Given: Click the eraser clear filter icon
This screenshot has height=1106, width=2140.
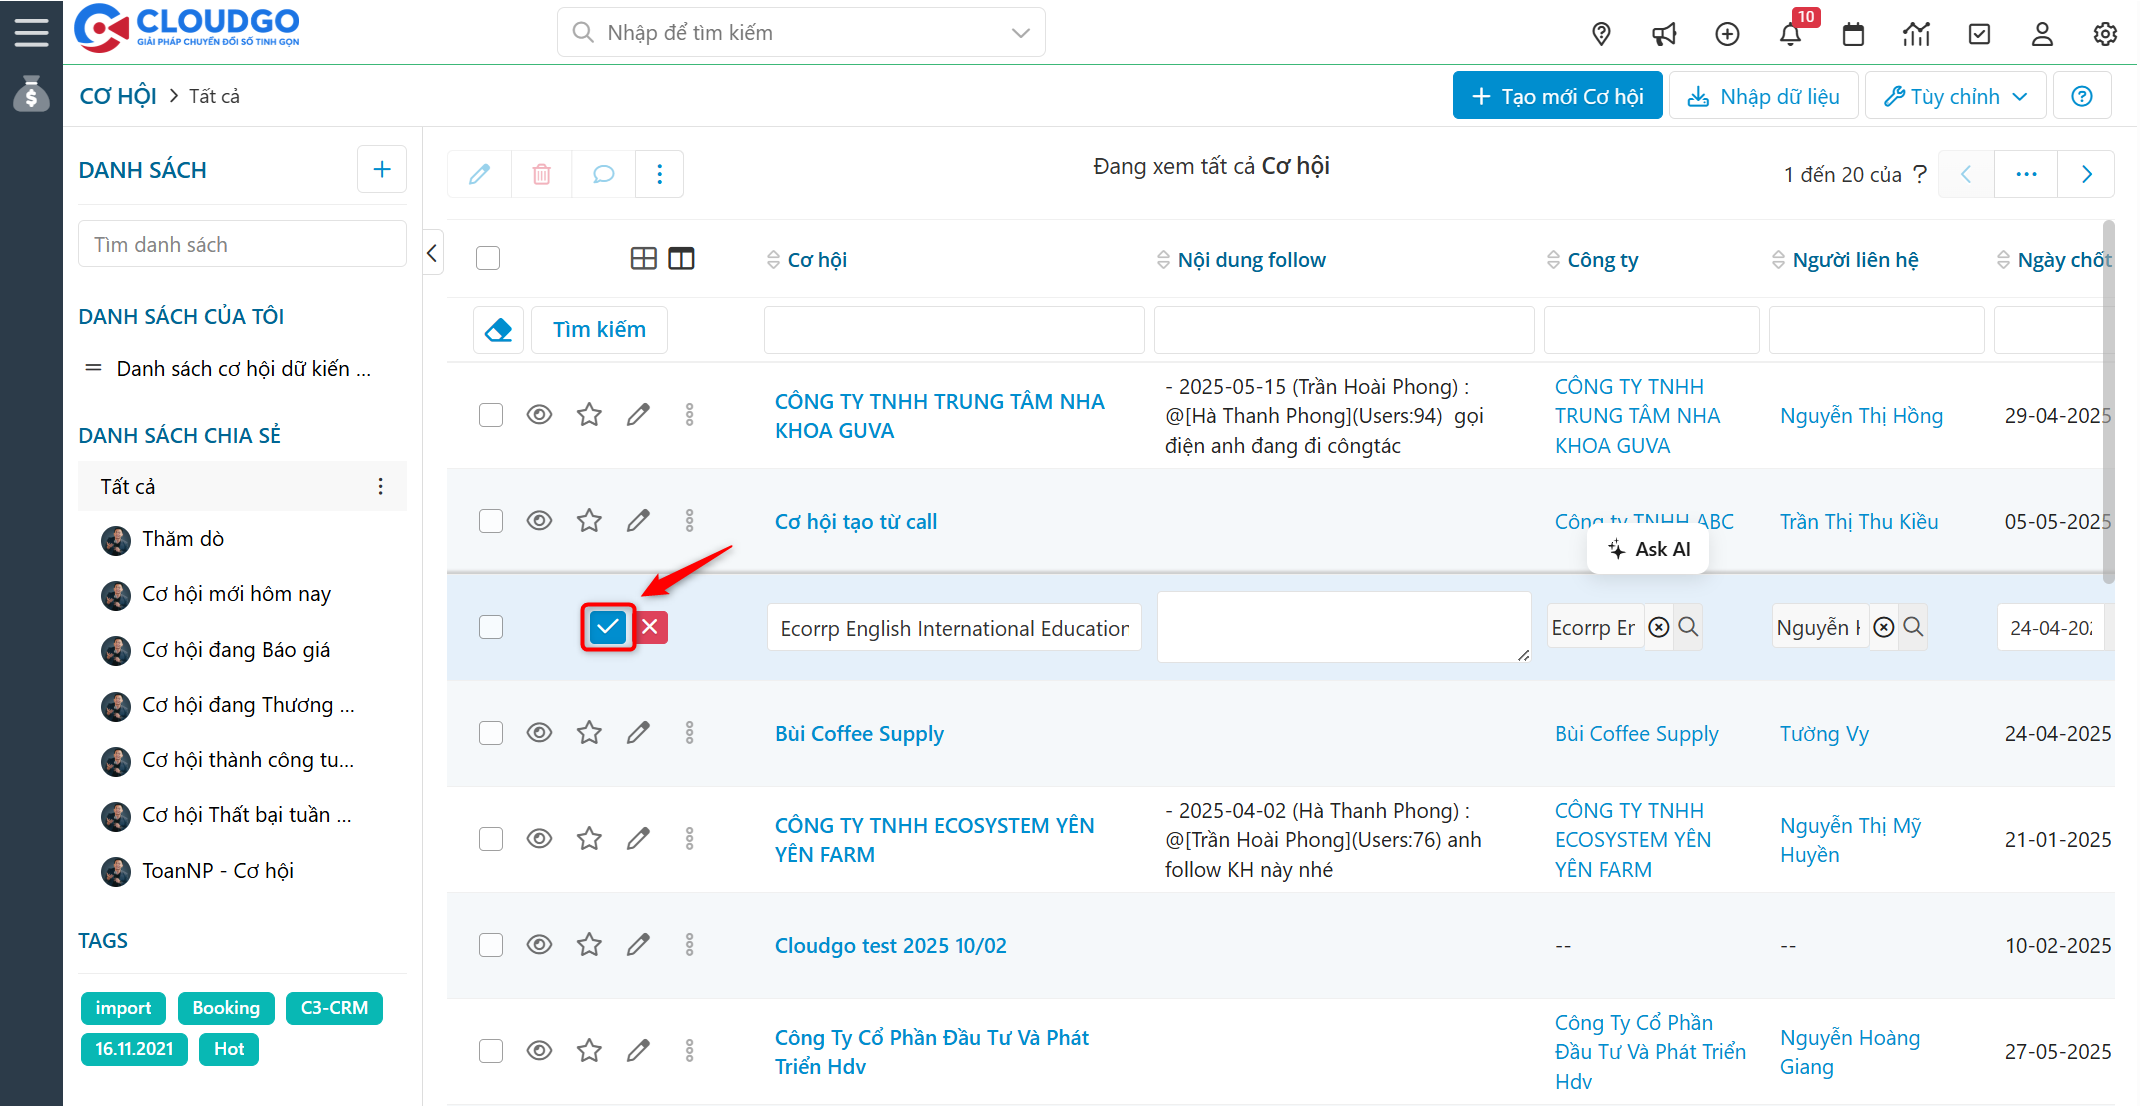Looking at the screenshot, I should point(498,329).
